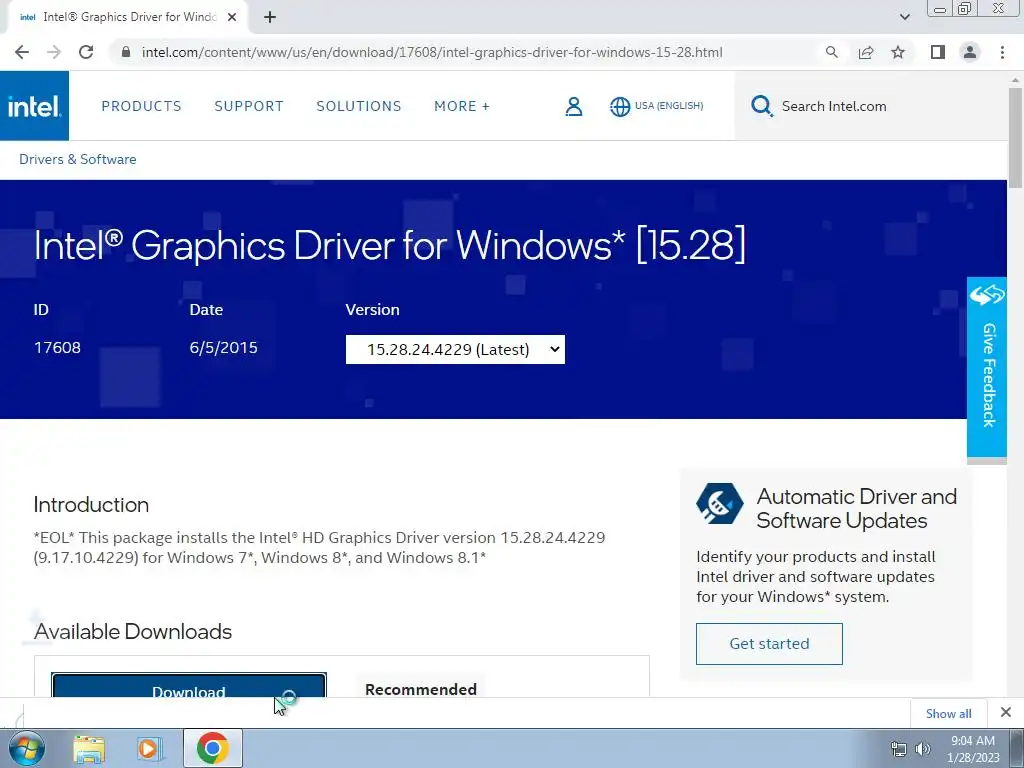Open Windows Media Player from taskbar
Viewport: 1024px width, 768px height.
tap(149, 748)
